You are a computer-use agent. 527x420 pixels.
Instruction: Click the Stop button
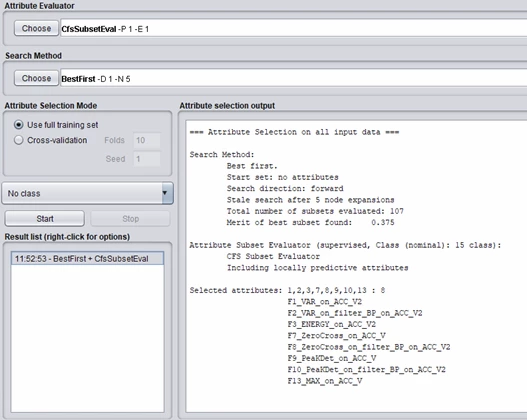click(x=130, y=219)
